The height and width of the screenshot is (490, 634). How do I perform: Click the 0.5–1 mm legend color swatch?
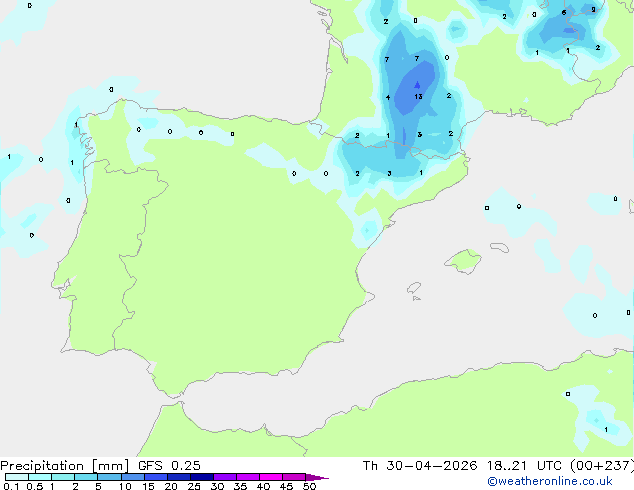click(40, 477)
